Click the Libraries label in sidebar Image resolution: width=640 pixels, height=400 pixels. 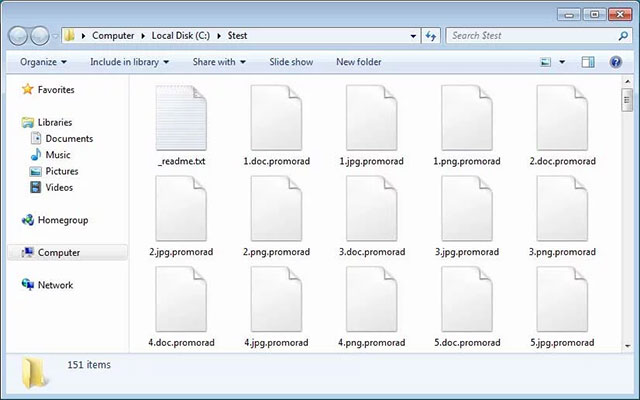(55, 122)
